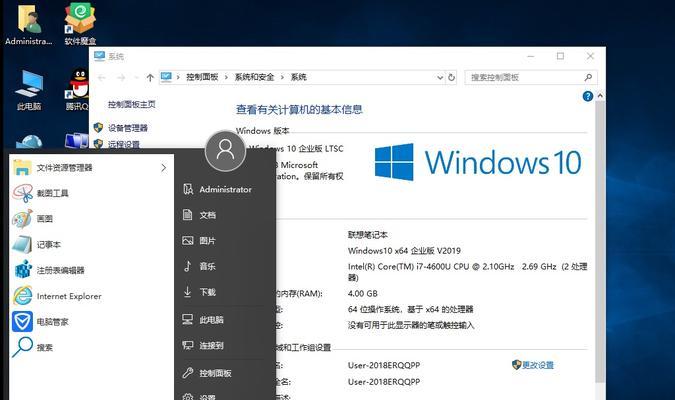Click the 更改设置 link
The height and width of the screenshot is (400, 675).
coord(538,365)
